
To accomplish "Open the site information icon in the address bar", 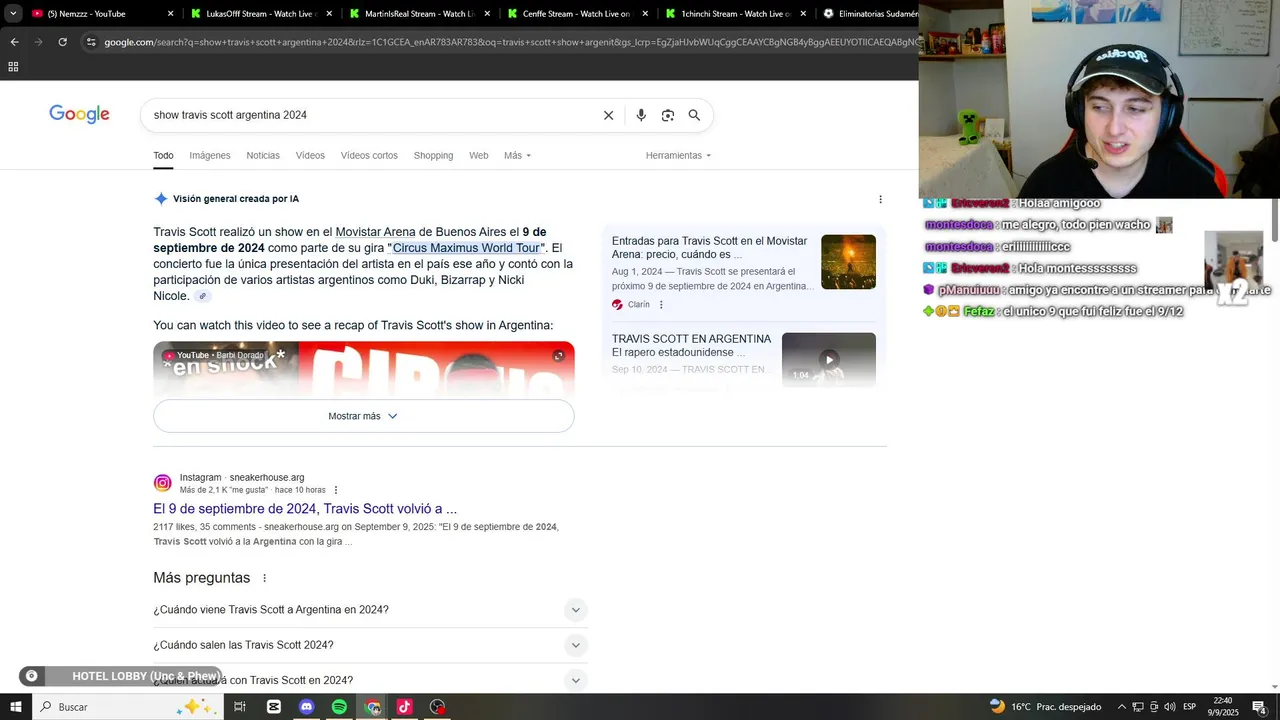I will click(91, 42).
